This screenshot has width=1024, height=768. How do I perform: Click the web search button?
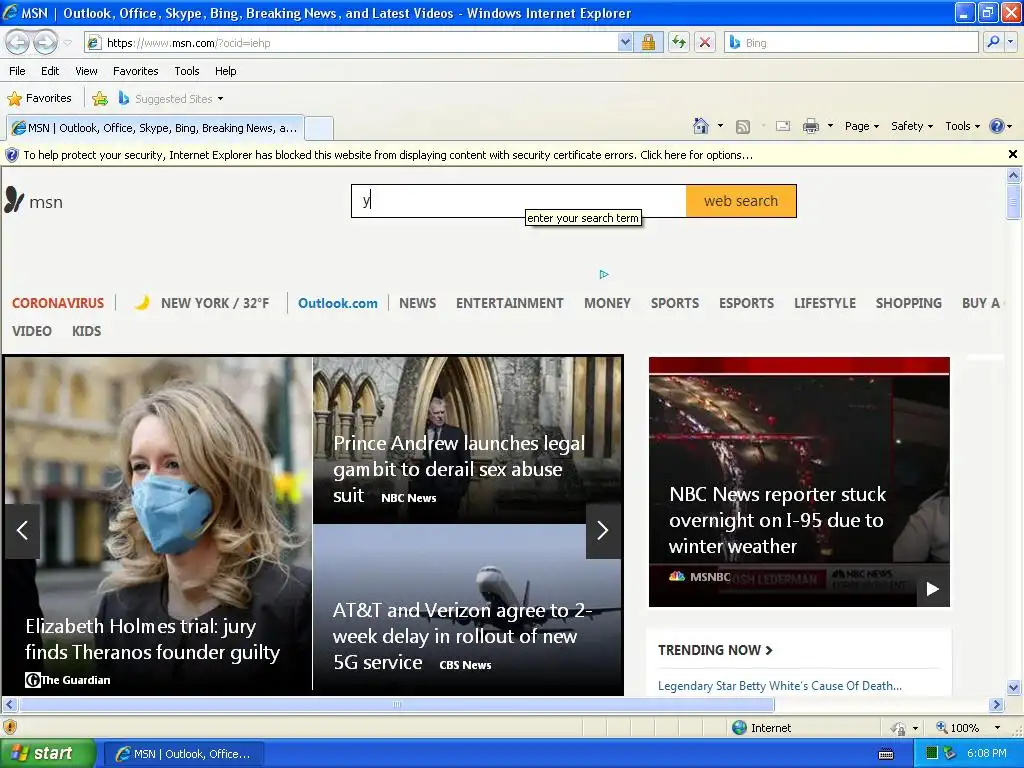[x=741, y=200]
